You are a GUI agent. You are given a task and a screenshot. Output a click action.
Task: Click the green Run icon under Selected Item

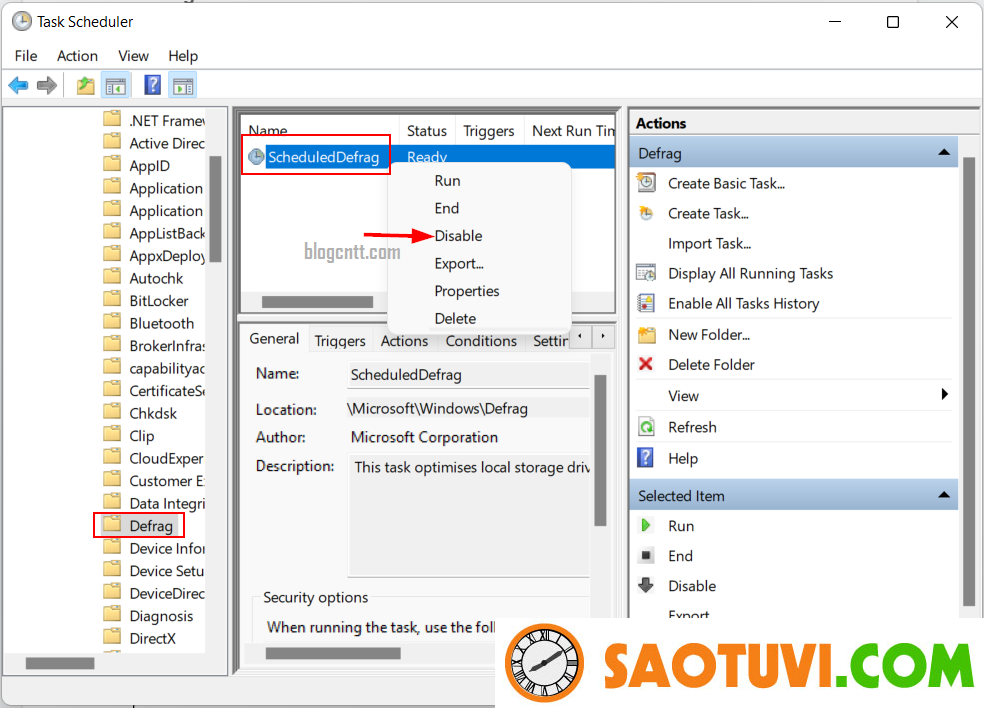(x=647, y=526)
